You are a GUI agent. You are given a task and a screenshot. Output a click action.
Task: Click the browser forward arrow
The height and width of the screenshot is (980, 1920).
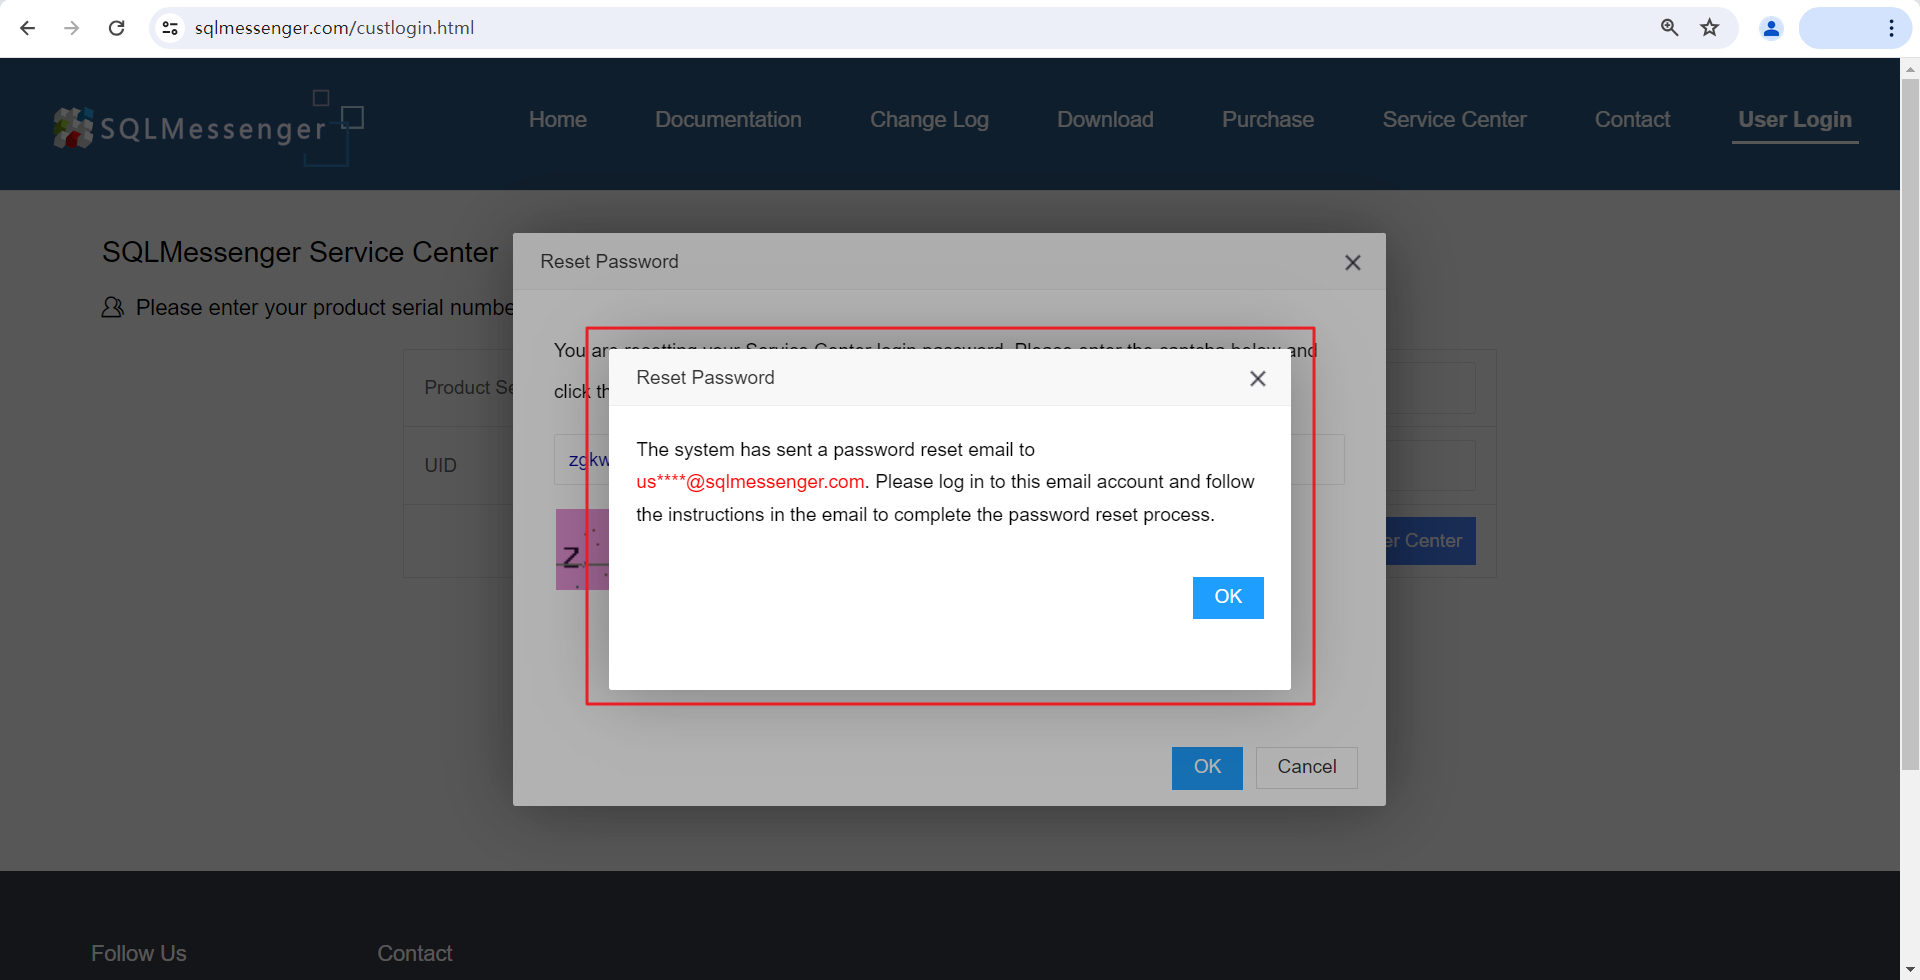[x=72, y=28]
